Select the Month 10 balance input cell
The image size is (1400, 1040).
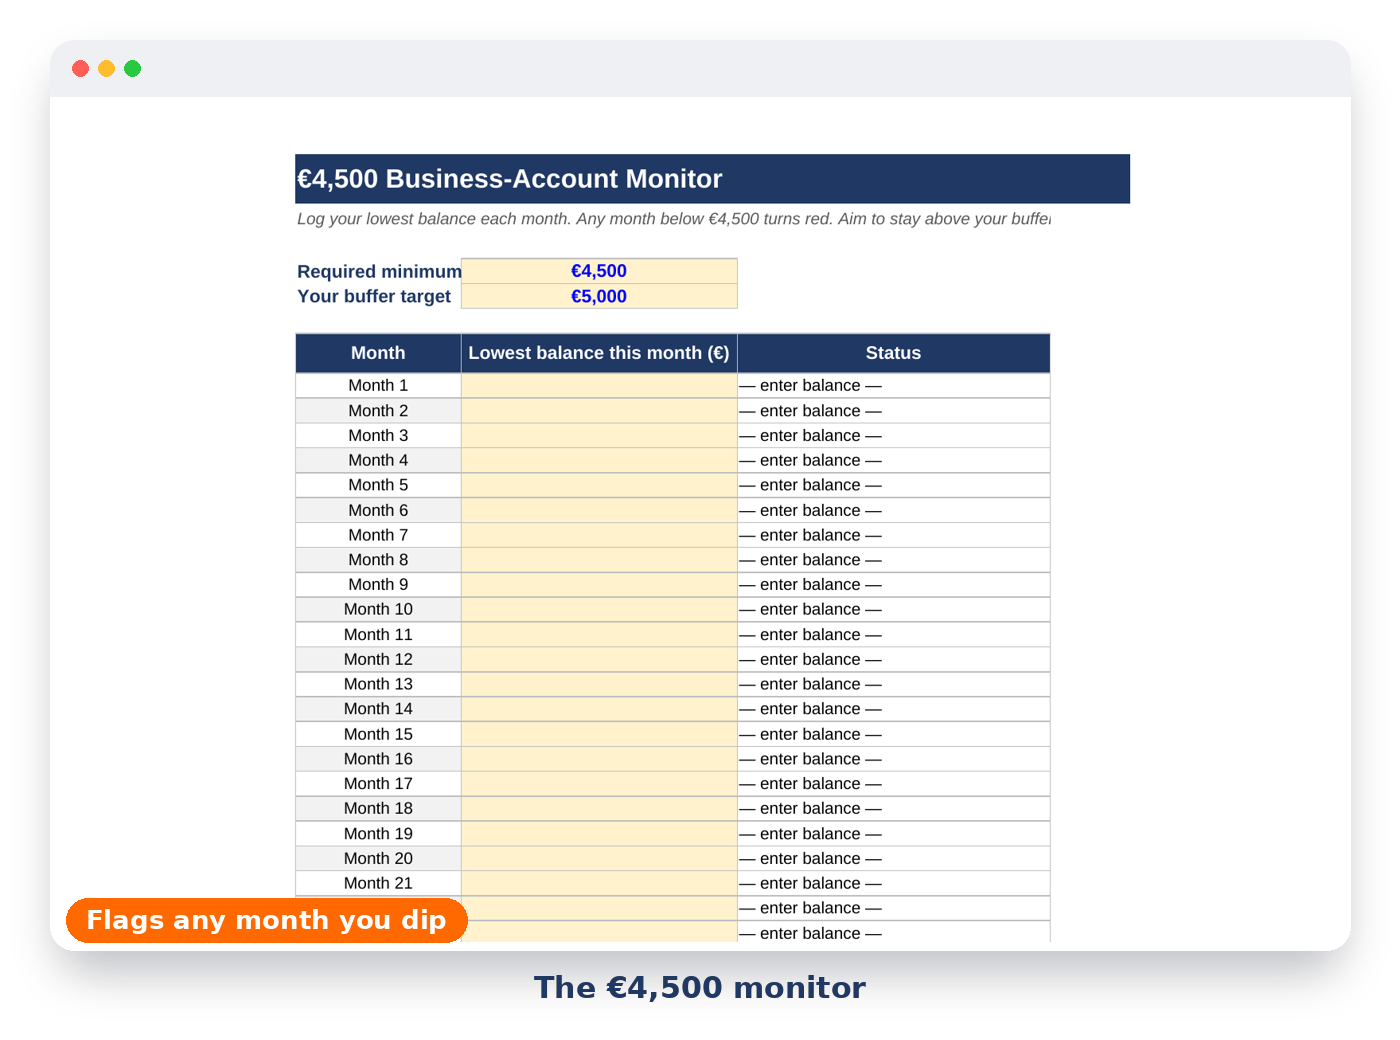[x=599, y=609]
